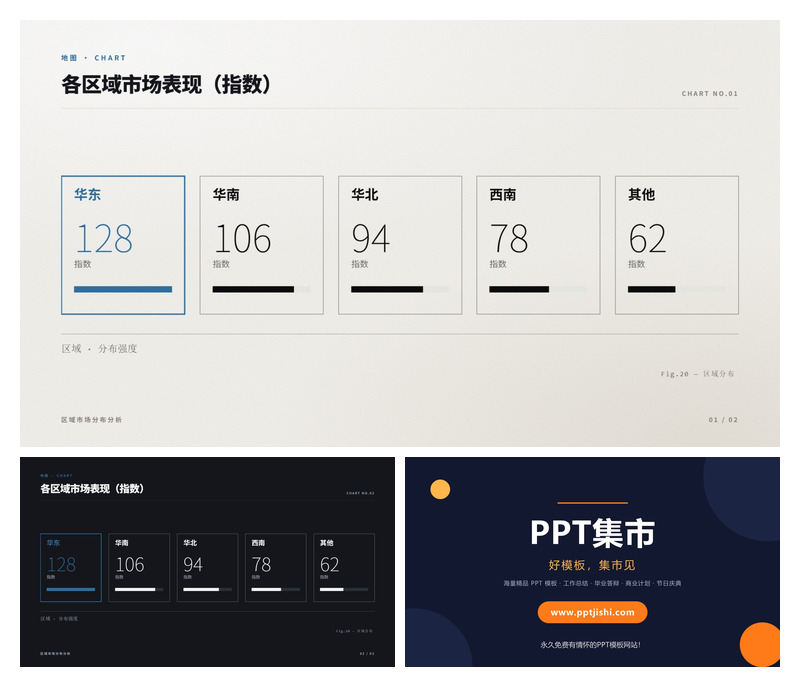Select the blue 地图 · CHART label on light slide
This screenshot has width=800, height=687.
(93, 58)
